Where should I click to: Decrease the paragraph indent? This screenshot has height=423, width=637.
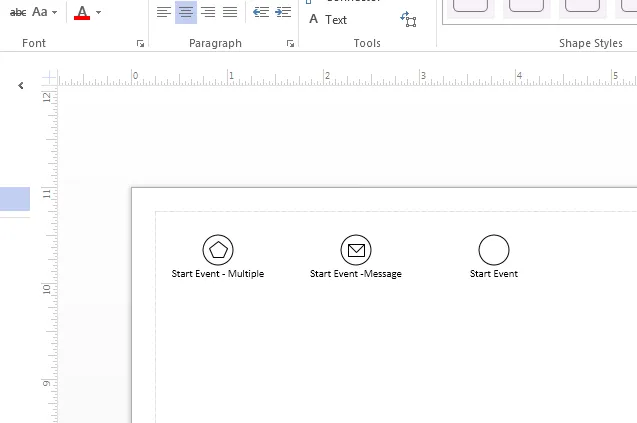pos(261,12)
